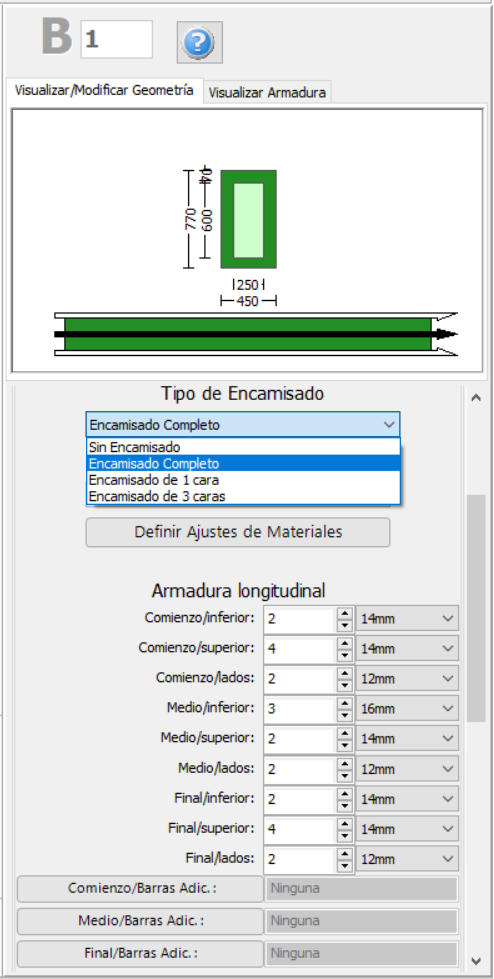
Task: Click the green beam cross-section drawing
Action: pyautogui.click(x=248, y=219)
